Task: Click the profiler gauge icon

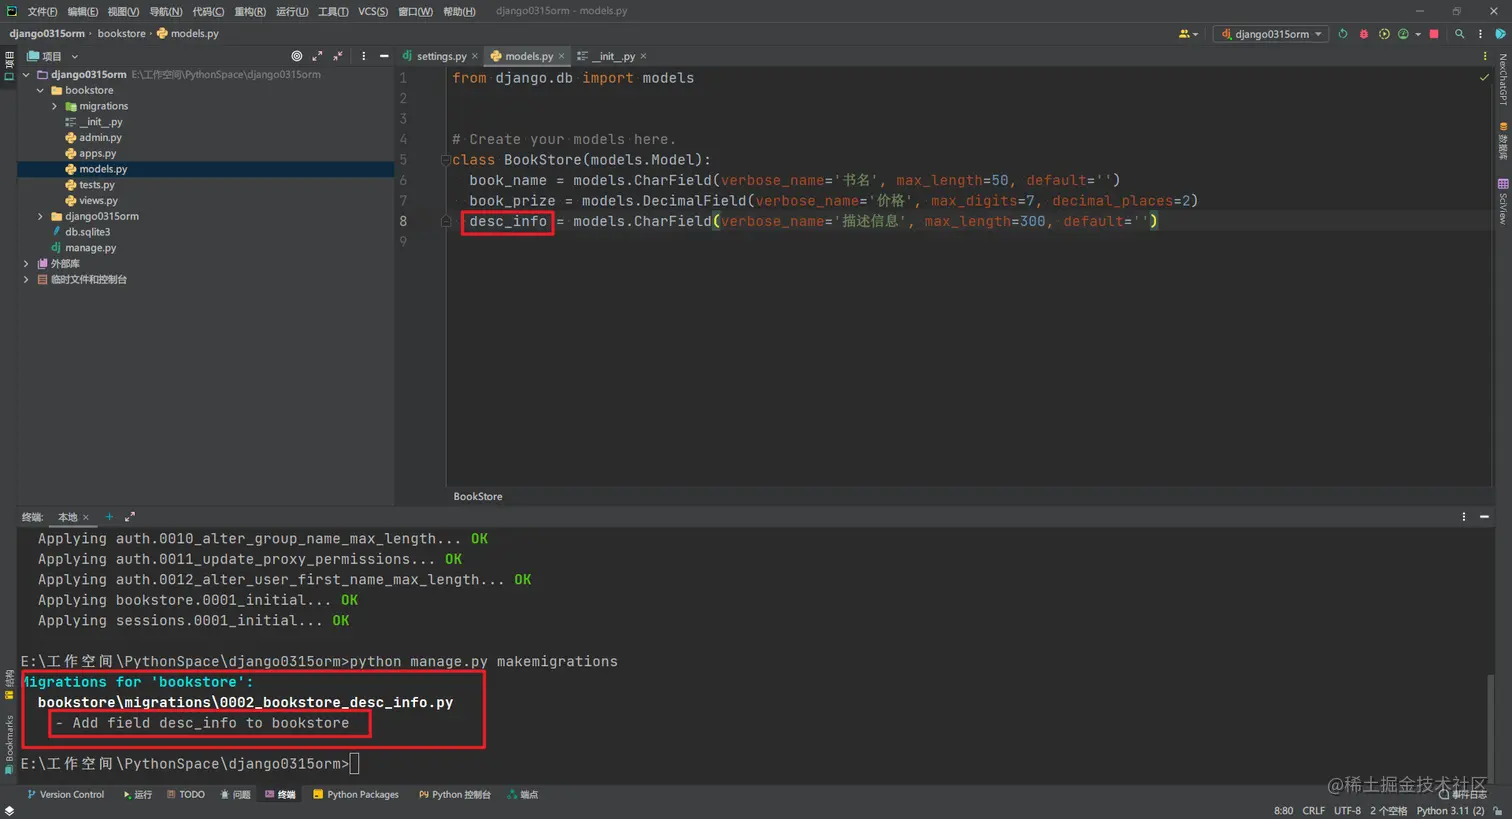Action: pyautogui.click(x=1403, y=34)
